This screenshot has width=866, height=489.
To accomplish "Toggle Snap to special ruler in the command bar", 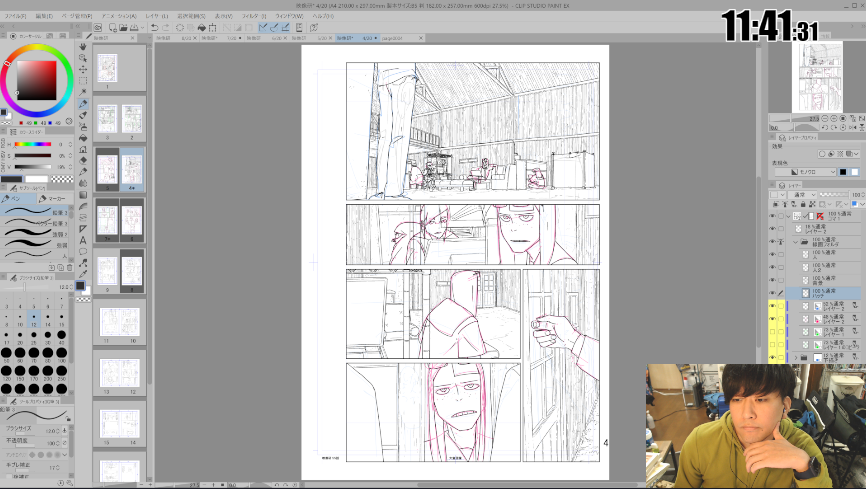I will [x=274, y=27].
